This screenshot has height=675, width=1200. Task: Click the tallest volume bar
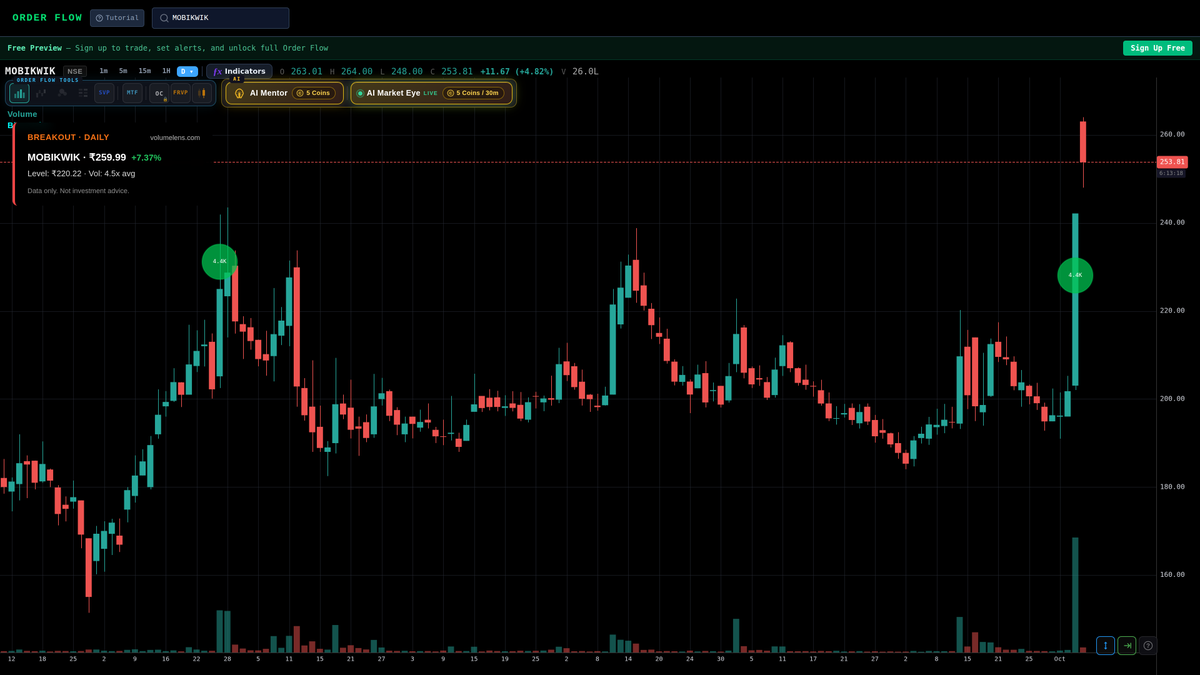tap(1075, 595)
